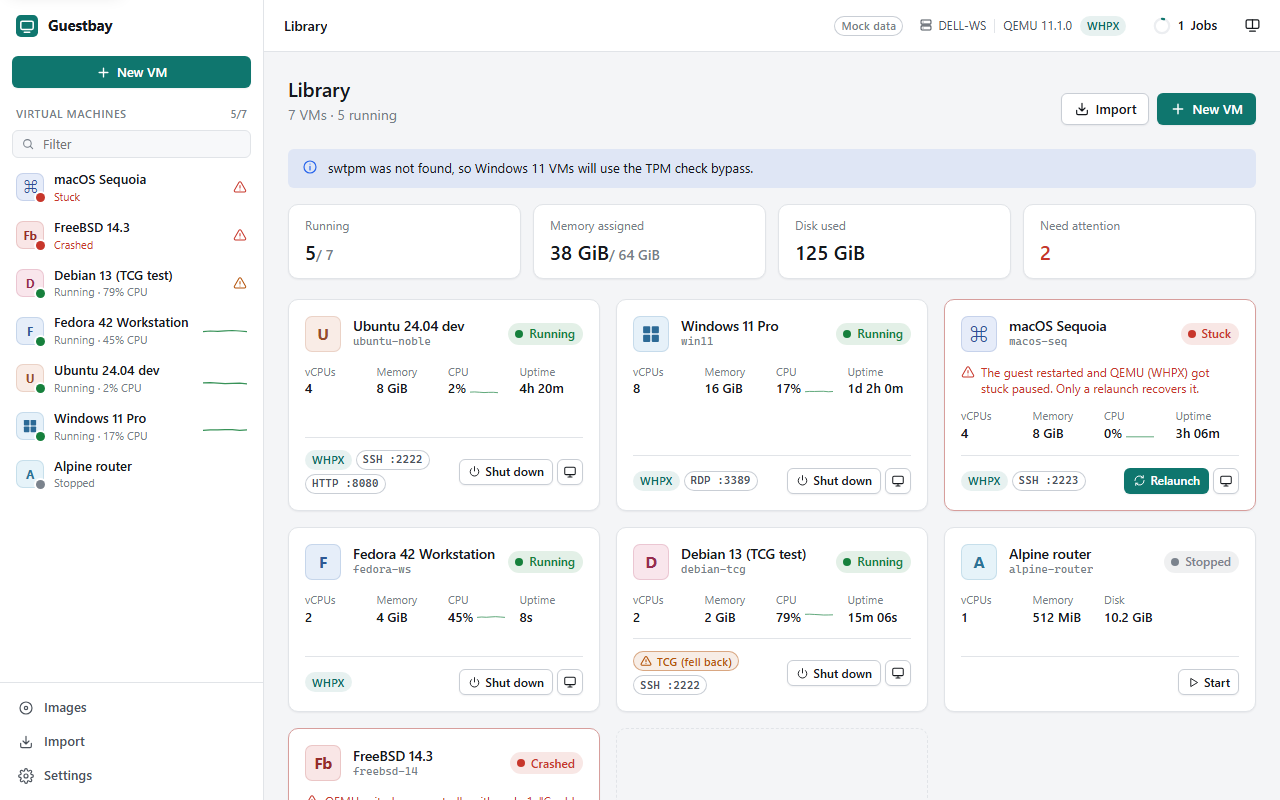
Task: Click the Stopped status badge on Alpine card
Action: (x=1201, y=562)
